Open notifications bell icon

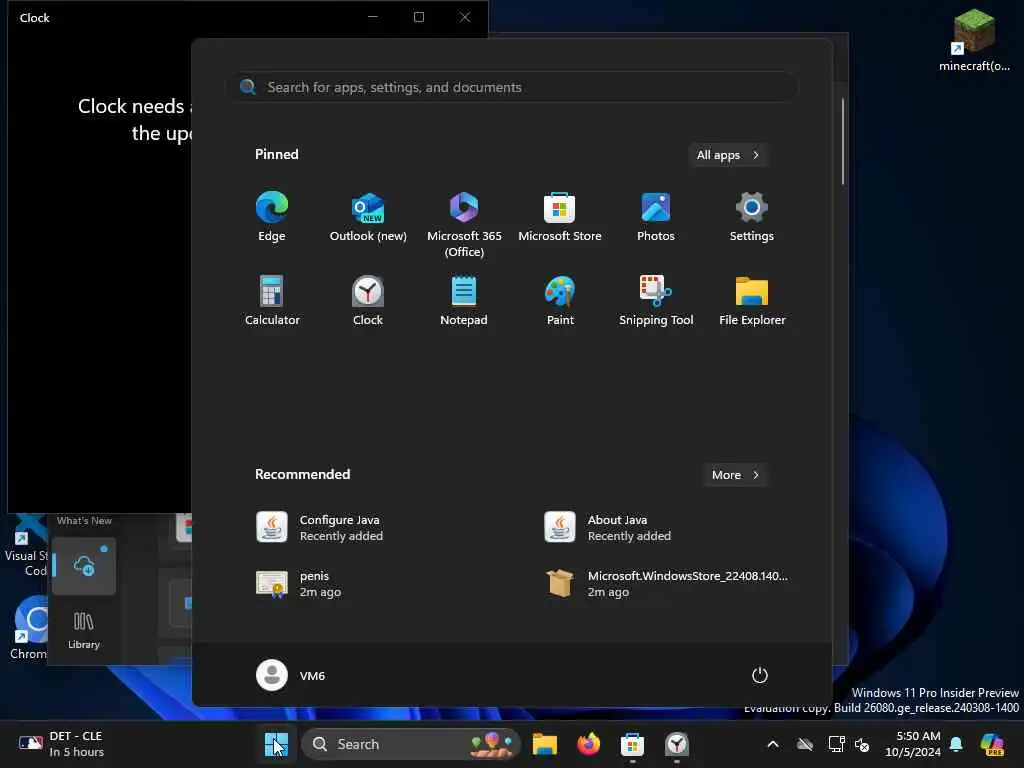point(956,744)
